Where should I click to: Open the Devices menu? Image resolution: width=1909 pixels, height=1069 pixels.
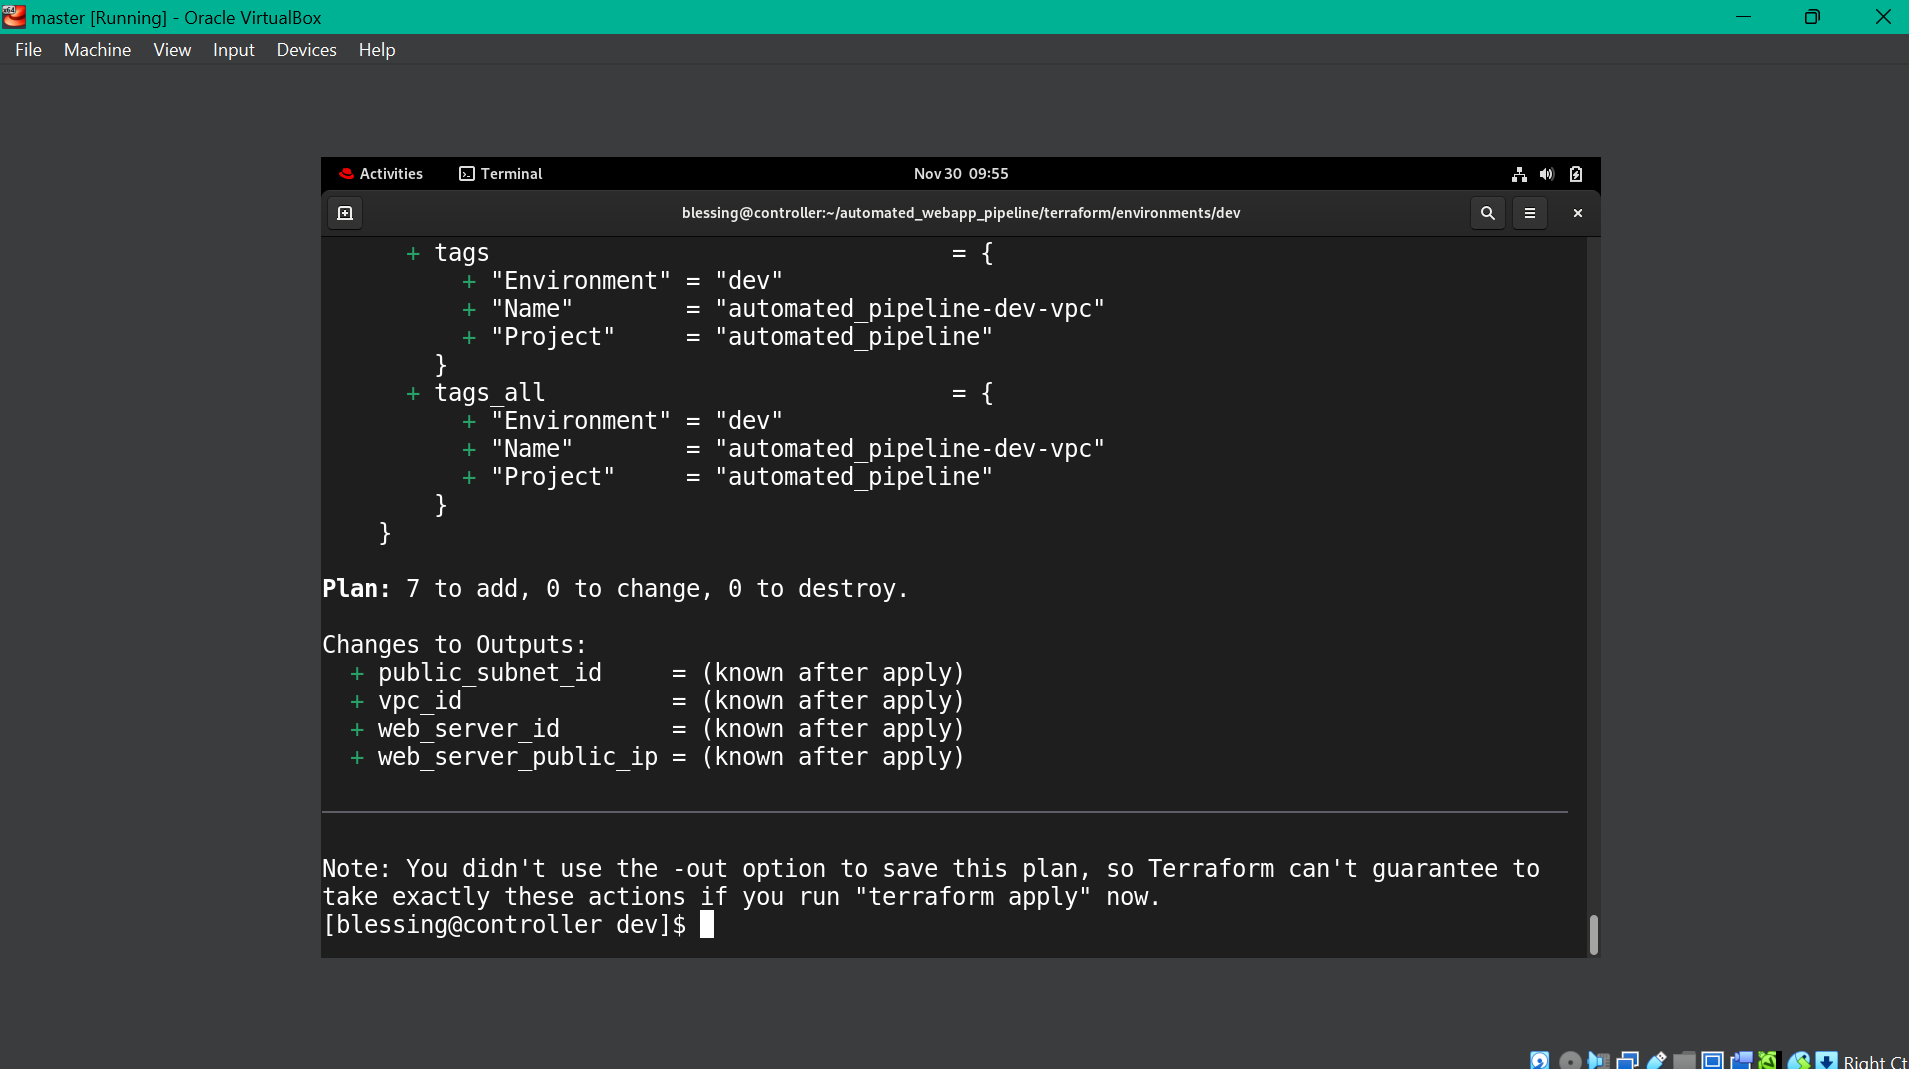coord(306,49)
